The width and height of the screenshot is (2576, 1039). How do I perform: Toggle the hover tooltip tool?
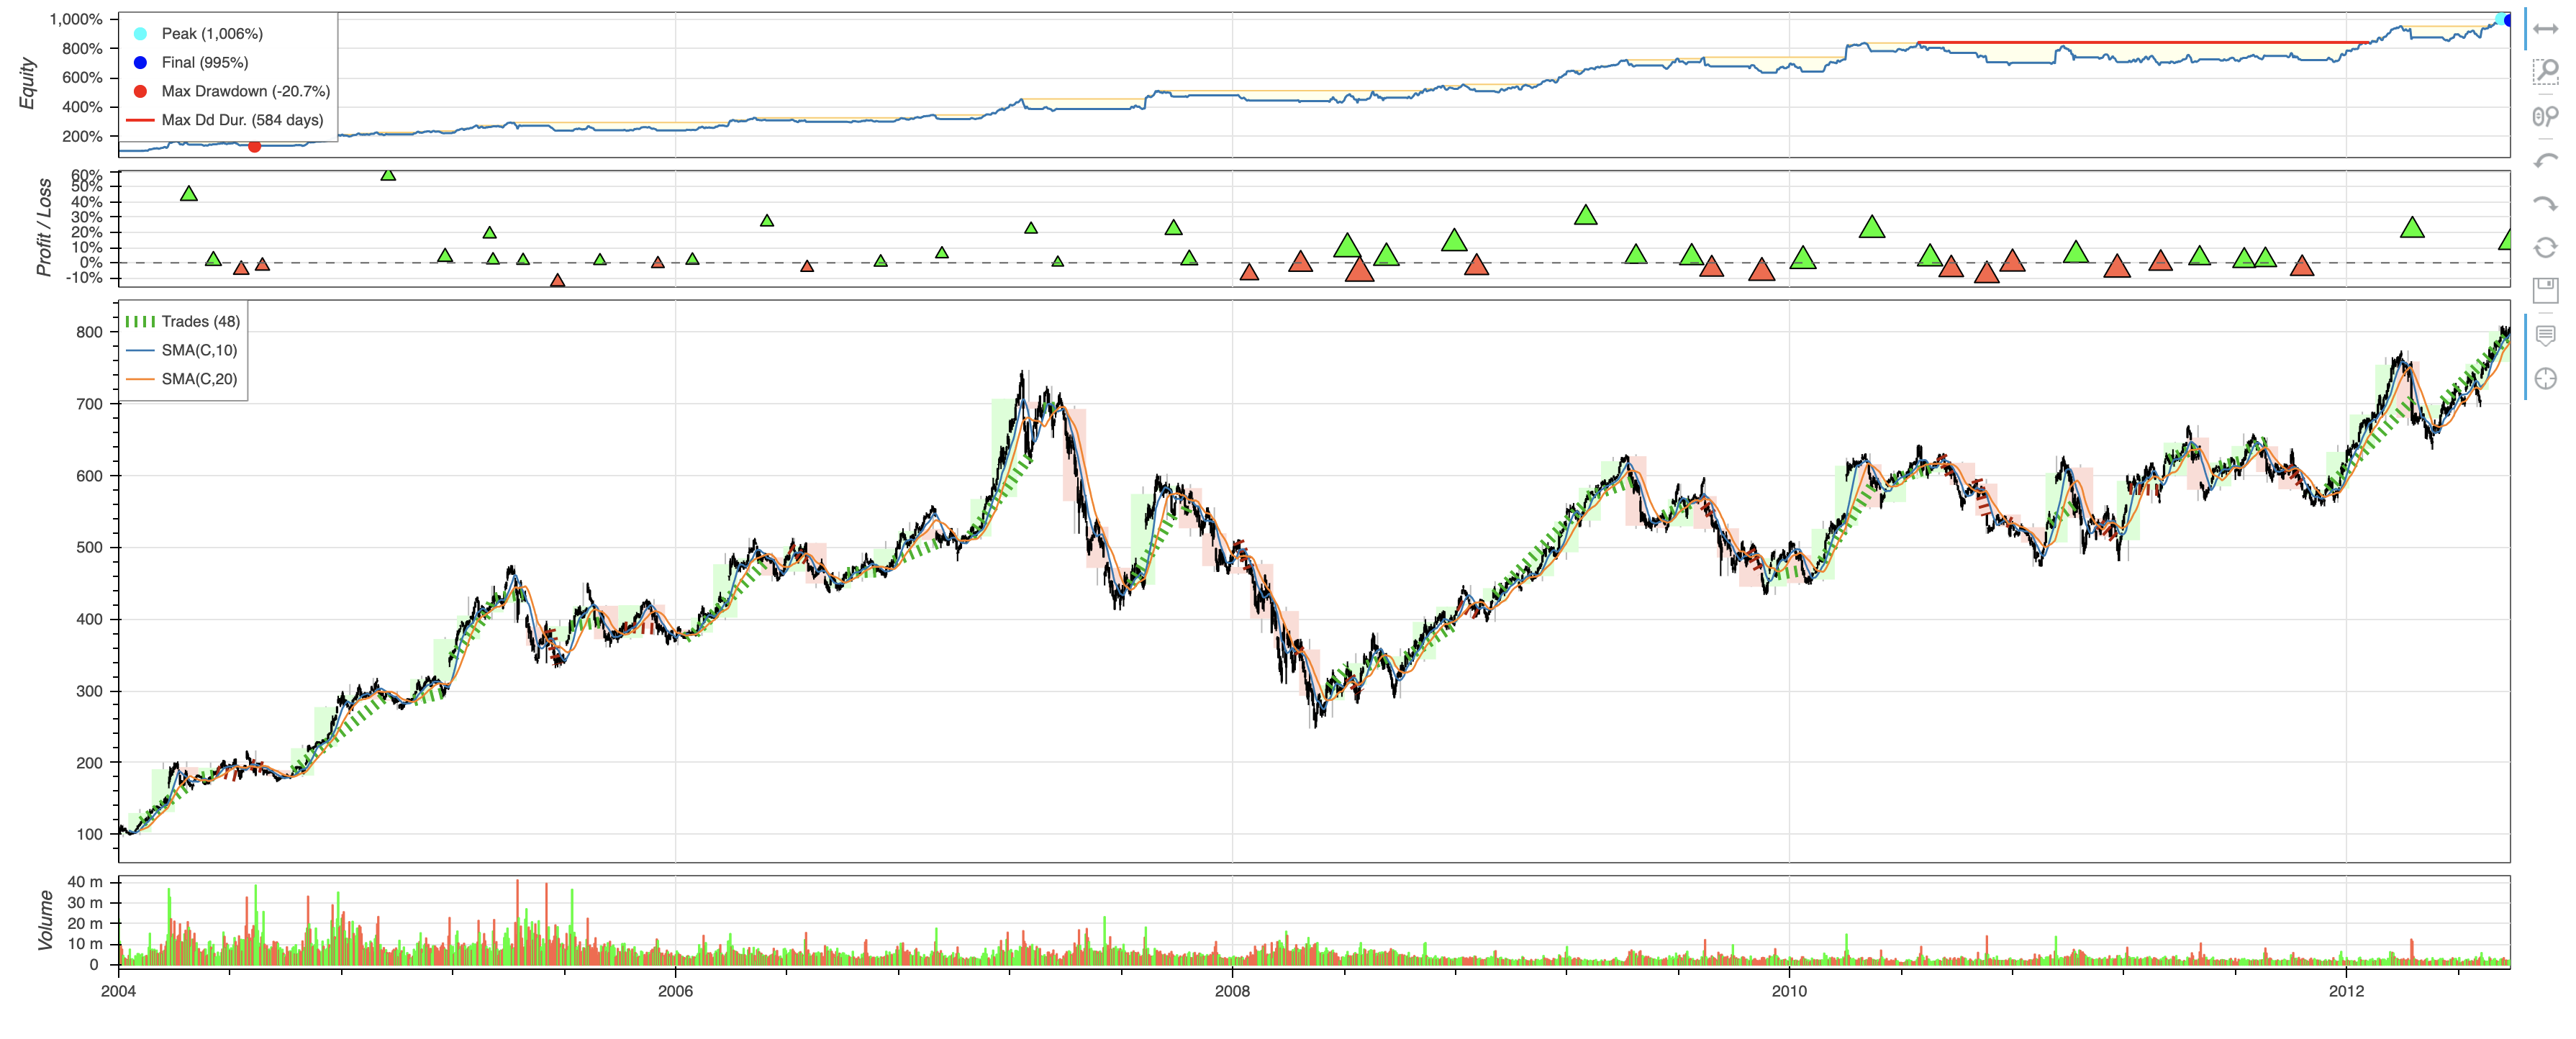click(2545, 335)
